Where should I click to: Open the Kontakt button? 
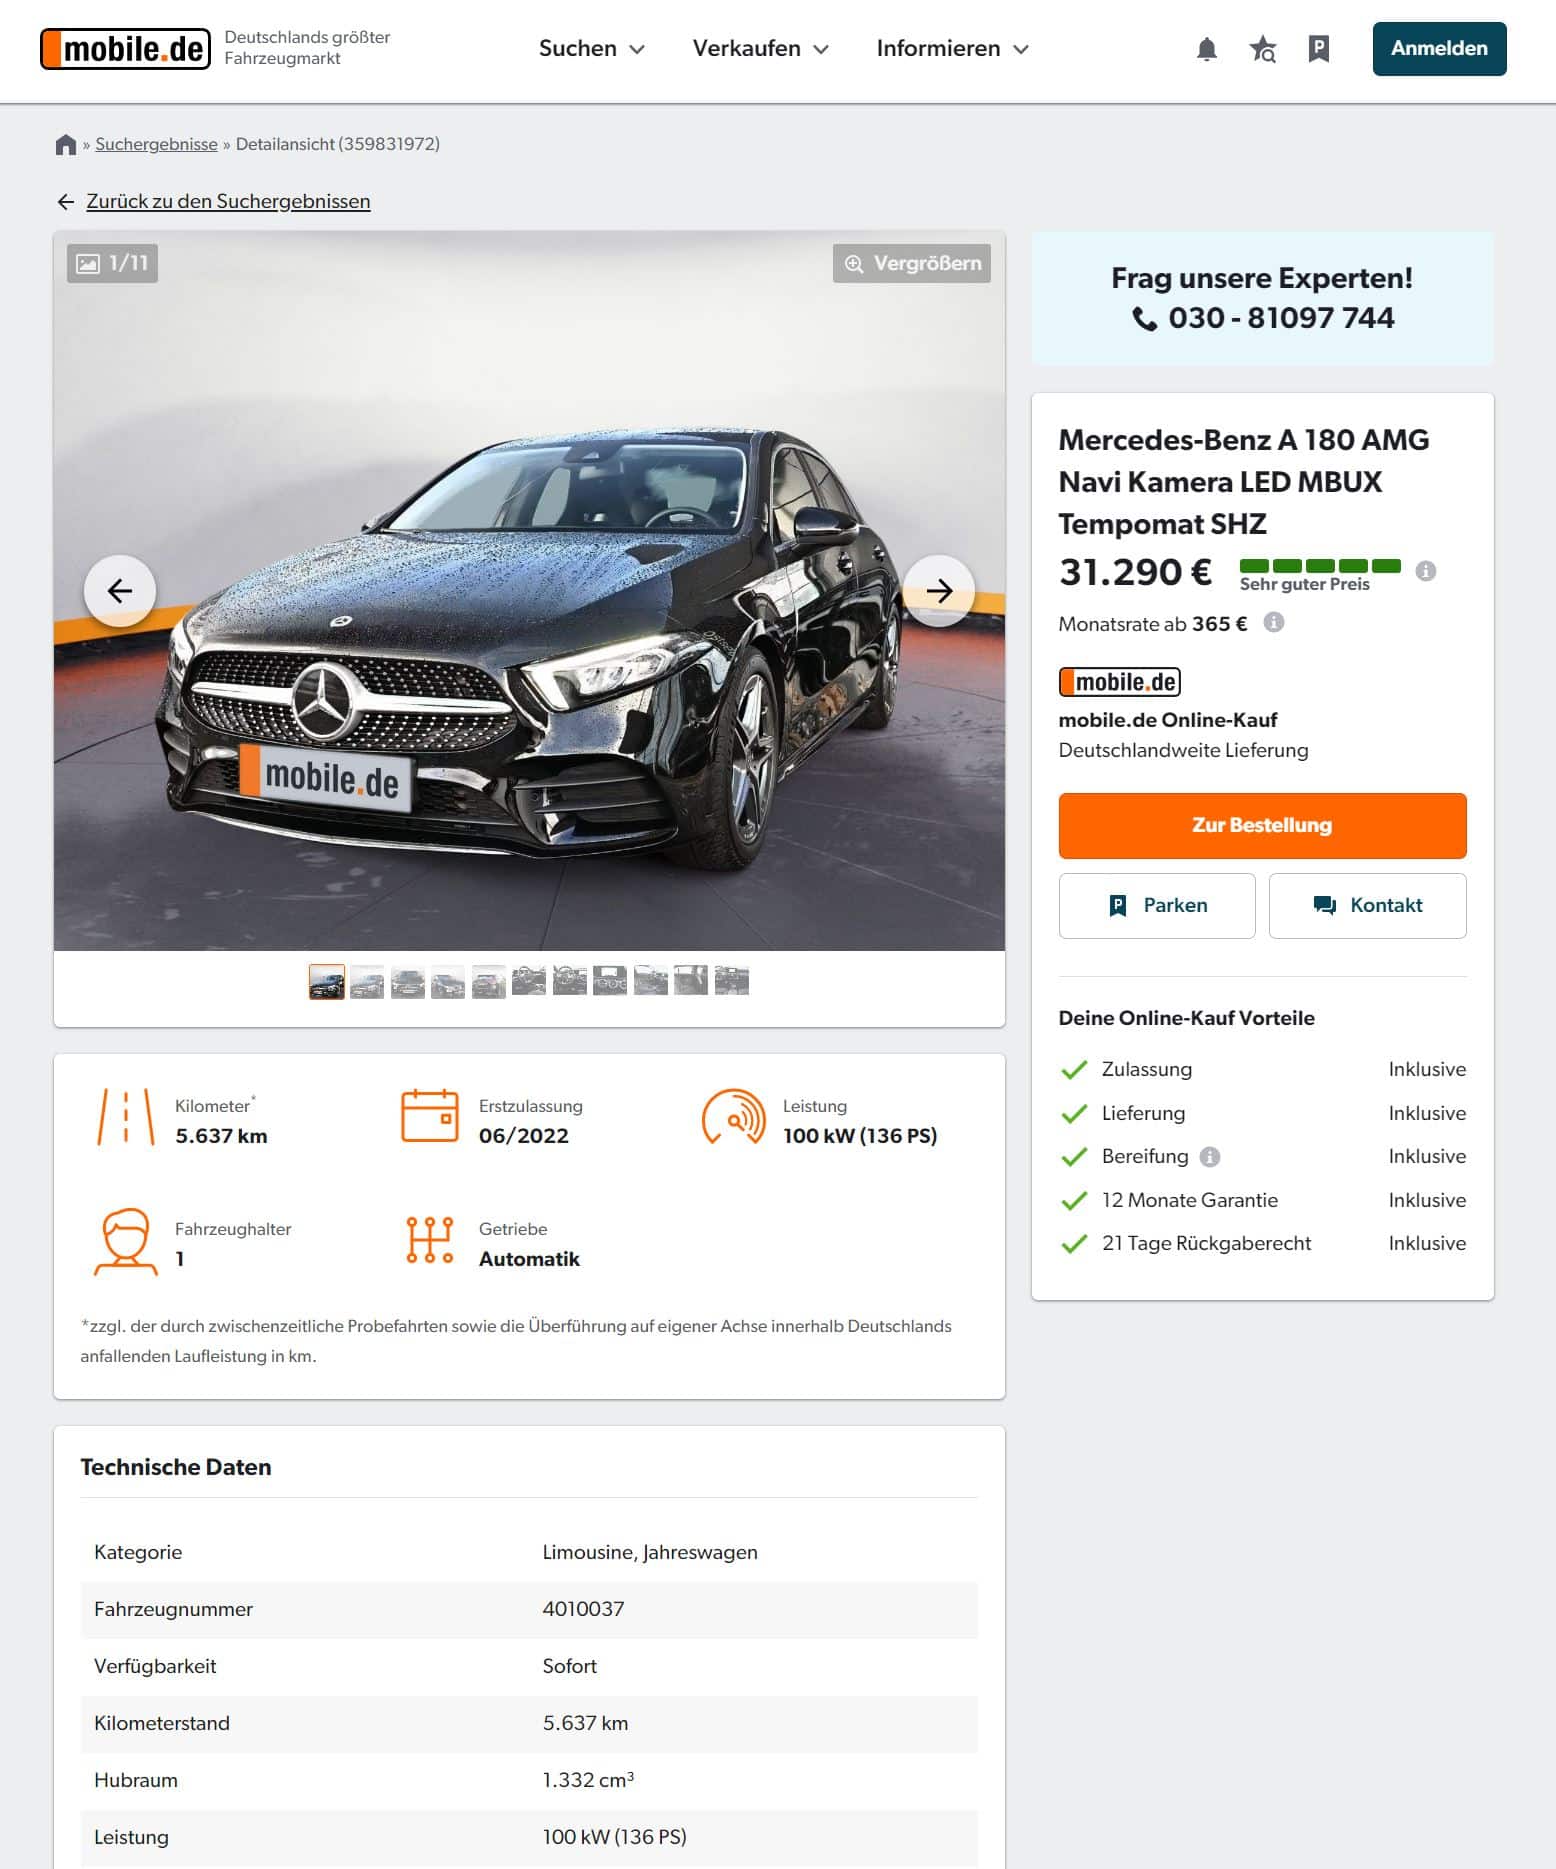coord(1367,906)
